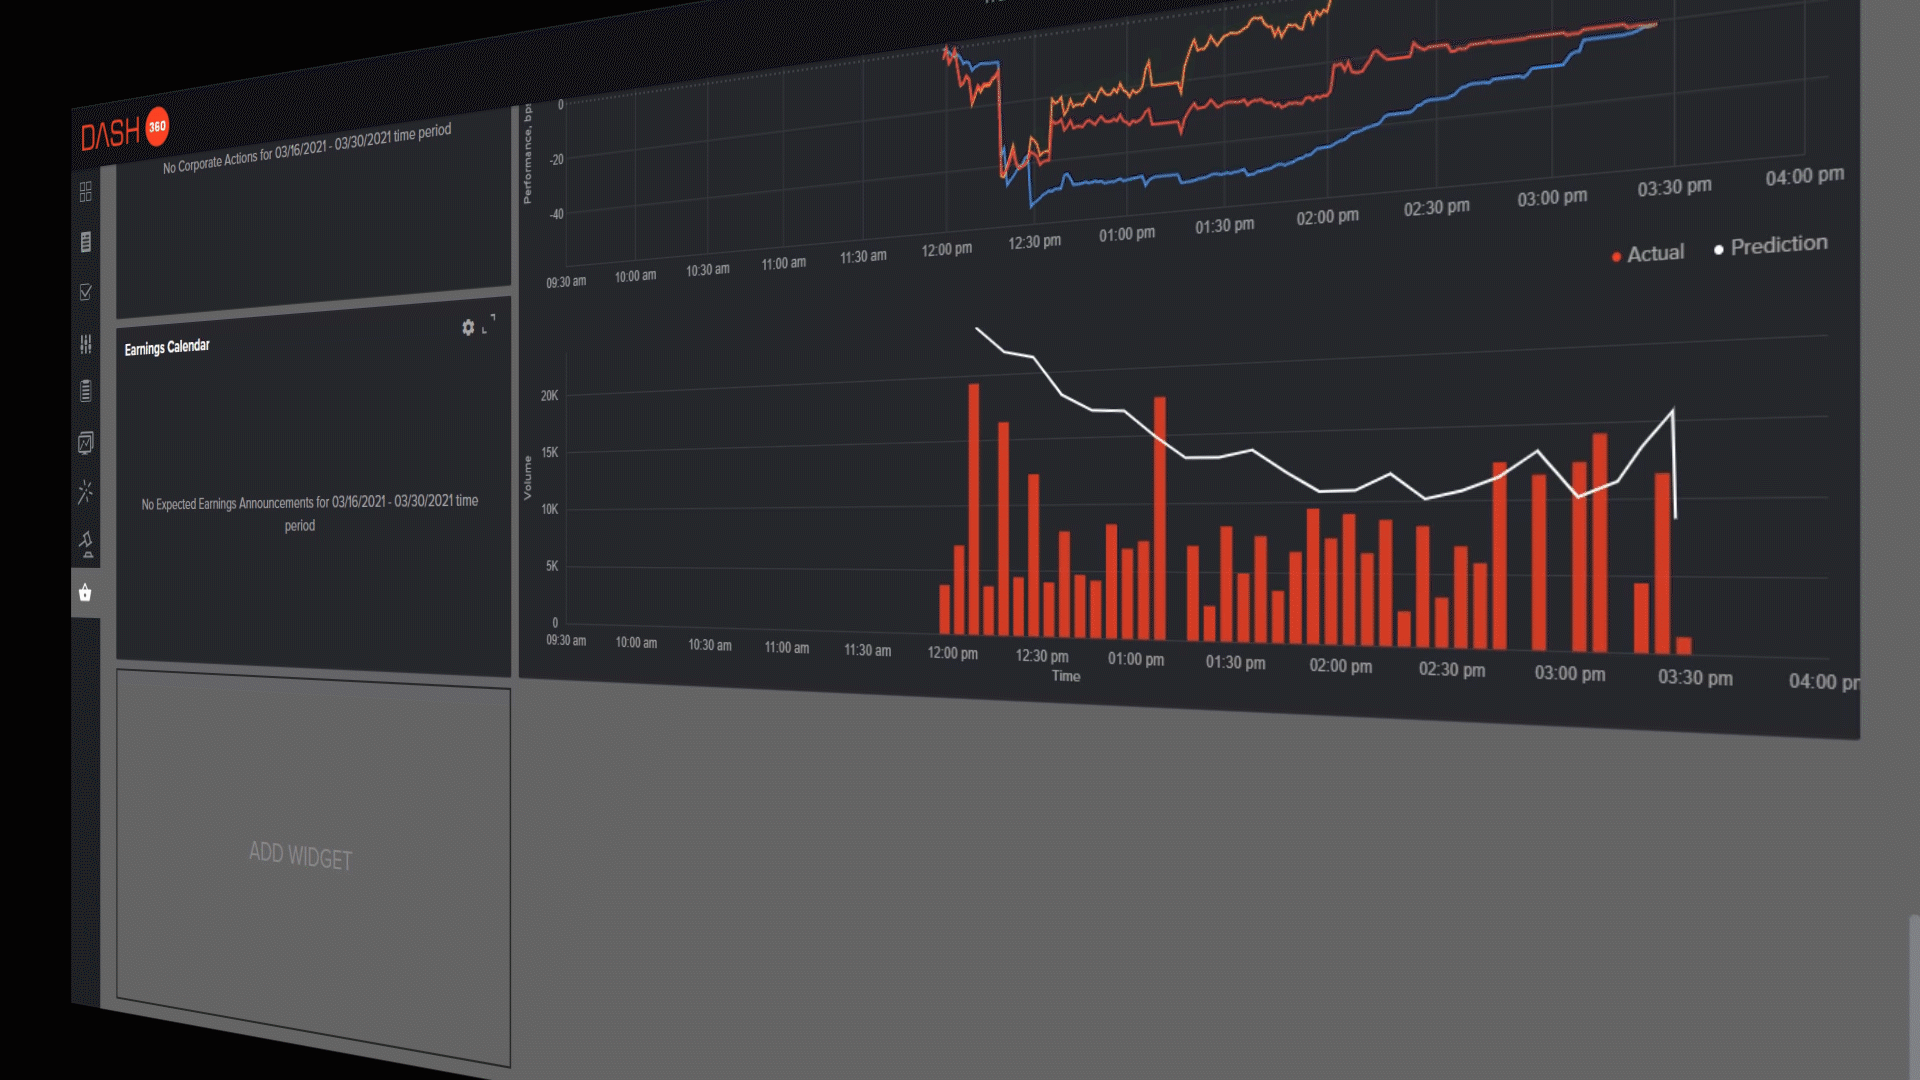Open the chart monitor sidebar icon
This screenshot has width=1920, height=1080.
pos(86,443)
